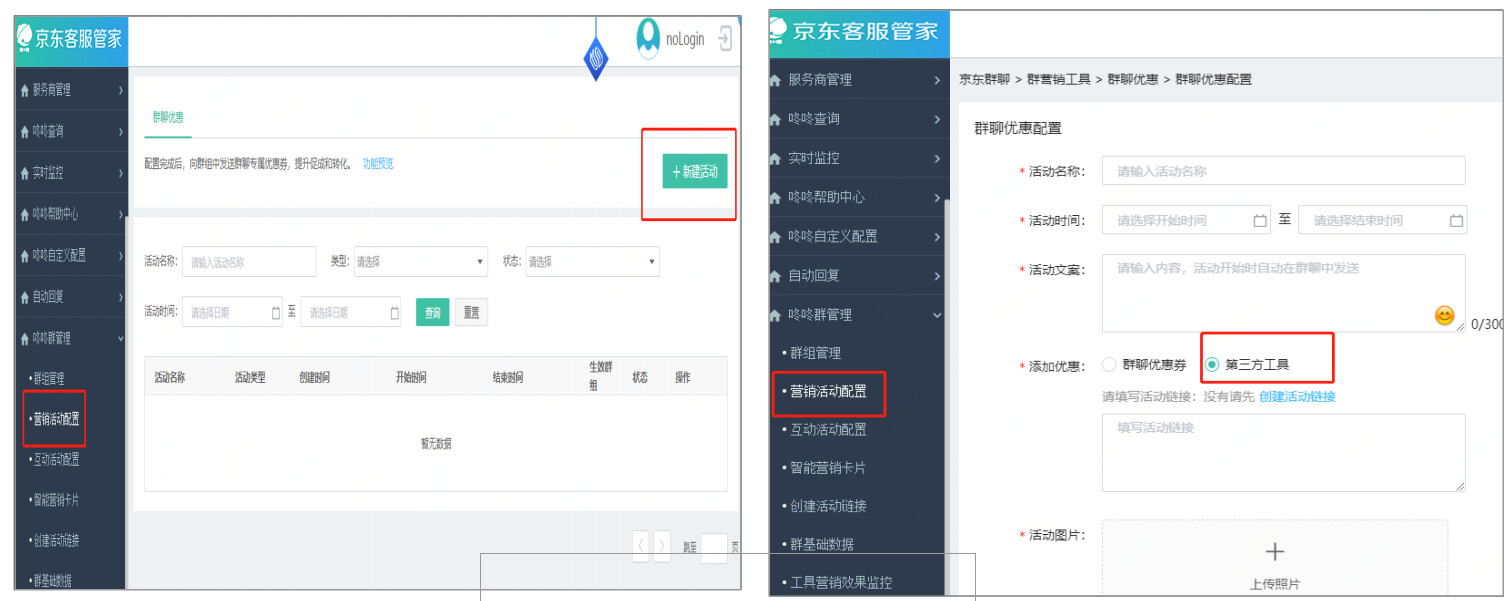Click home icon beside 实时监控 in right screenshot

pos(775,158)
